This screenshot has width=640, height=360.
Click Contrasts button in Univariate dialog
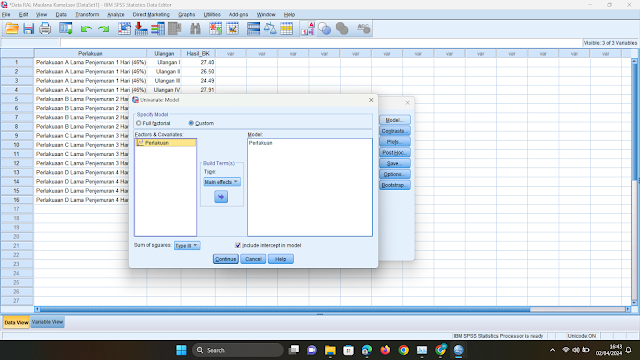click(395, 131)
